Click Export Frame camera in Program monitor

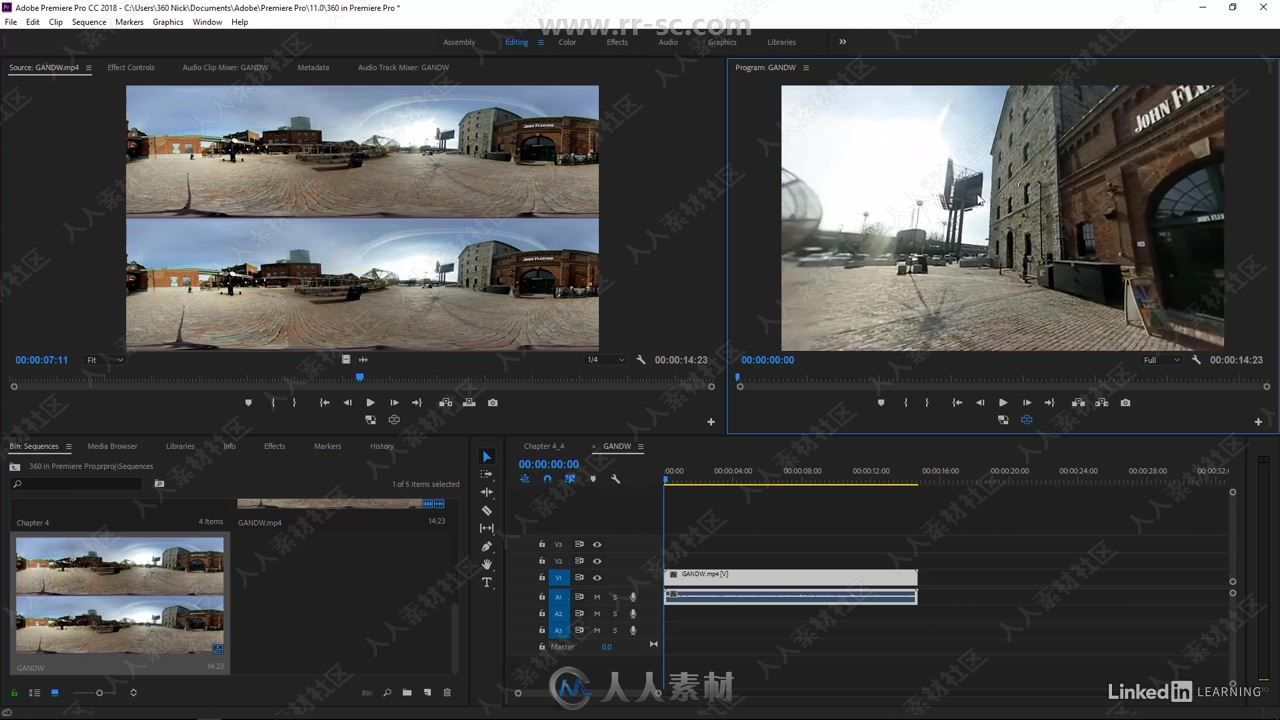coord(1126,403)
